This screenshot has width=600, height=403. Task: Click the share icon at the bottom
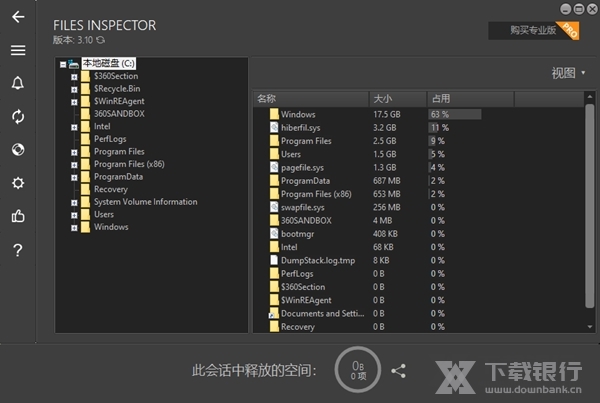point(398,371)
